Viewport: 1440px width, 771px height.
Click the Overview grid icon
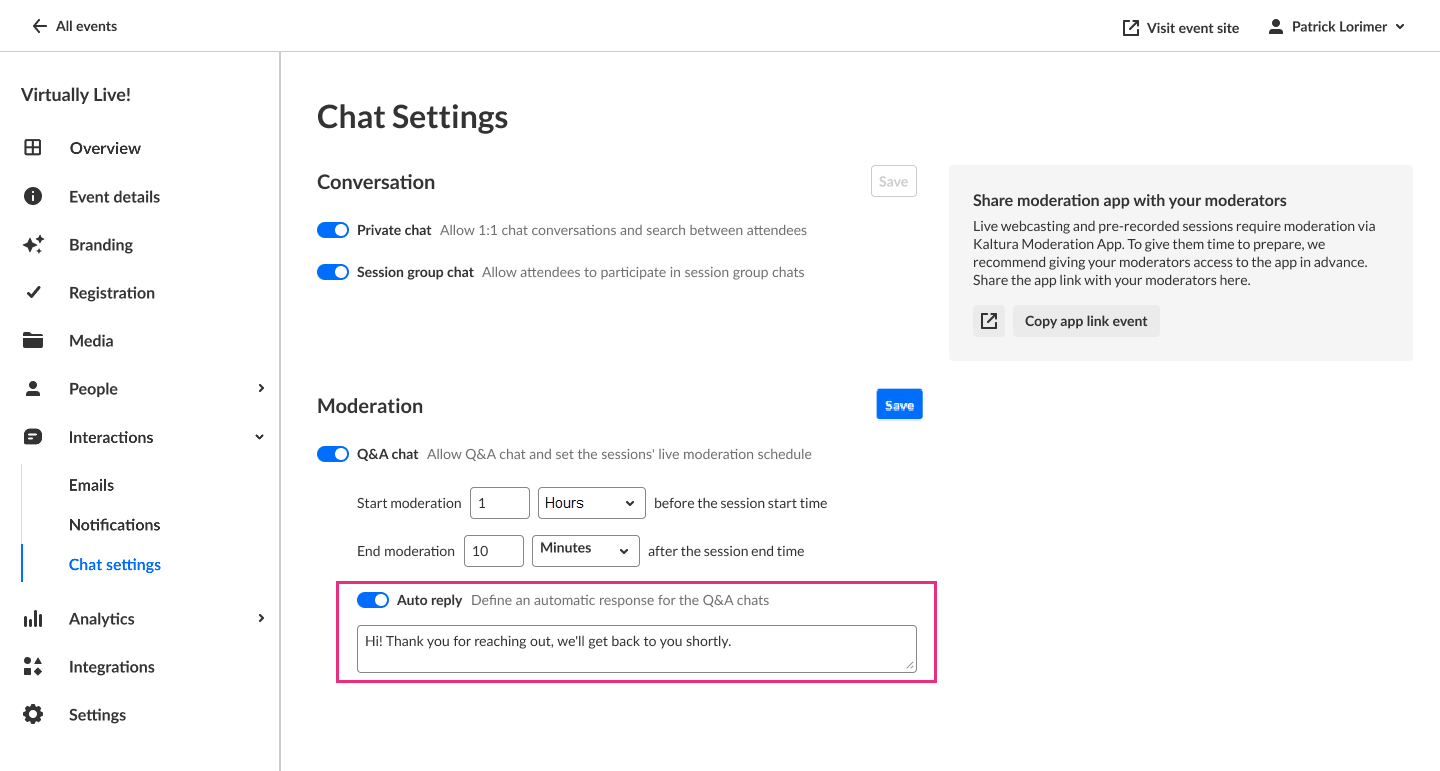pos(33,148)
